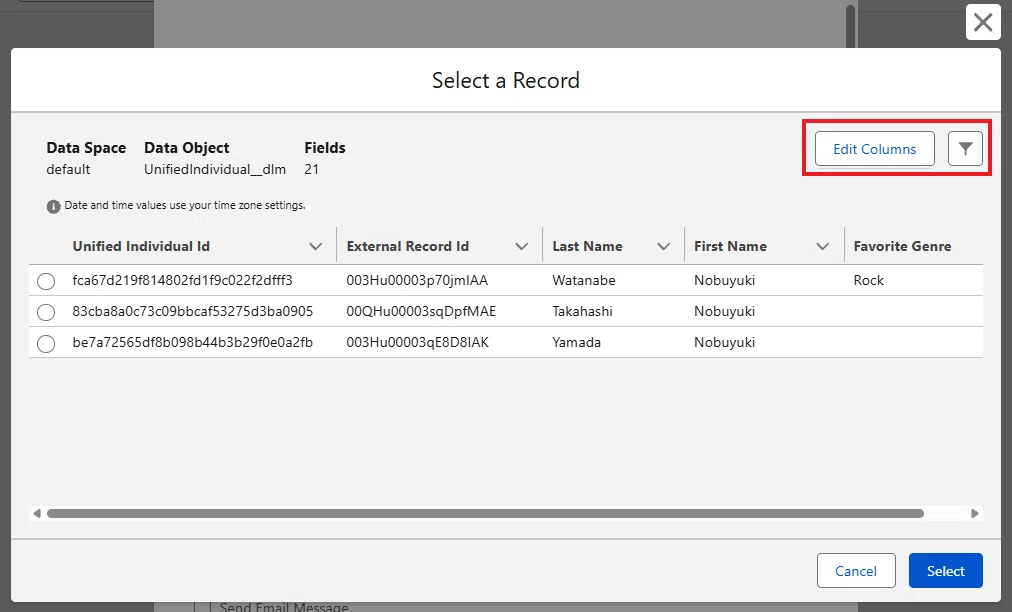
Task: Click the Takahashi last name cell
Action: click(x=582, y=311)
